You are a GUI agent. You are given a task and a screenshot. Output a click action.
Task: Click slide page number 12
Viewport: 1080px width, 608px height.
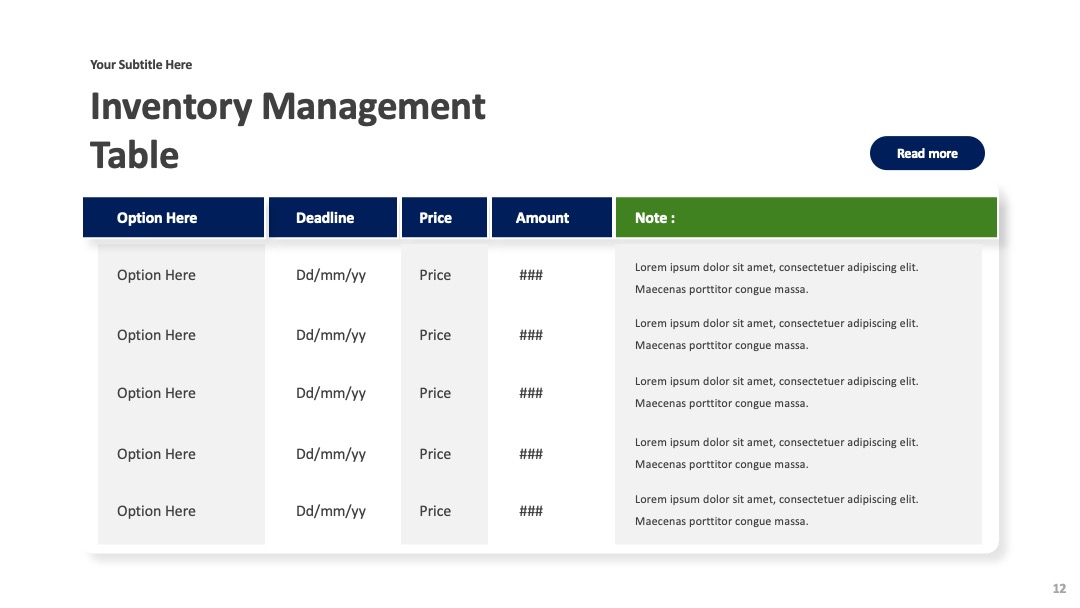(1059, 589)
